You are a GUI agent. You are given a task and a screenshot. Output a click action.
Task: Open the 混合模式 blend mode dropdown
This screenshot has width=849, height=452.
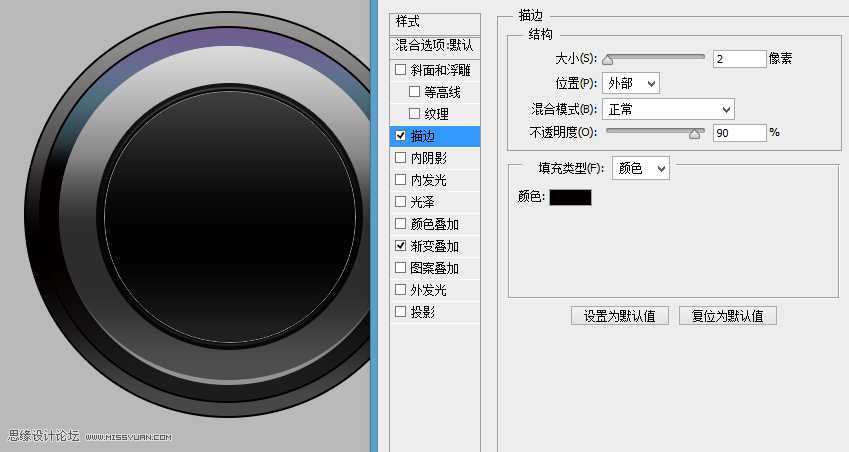[x=668, y=108]
